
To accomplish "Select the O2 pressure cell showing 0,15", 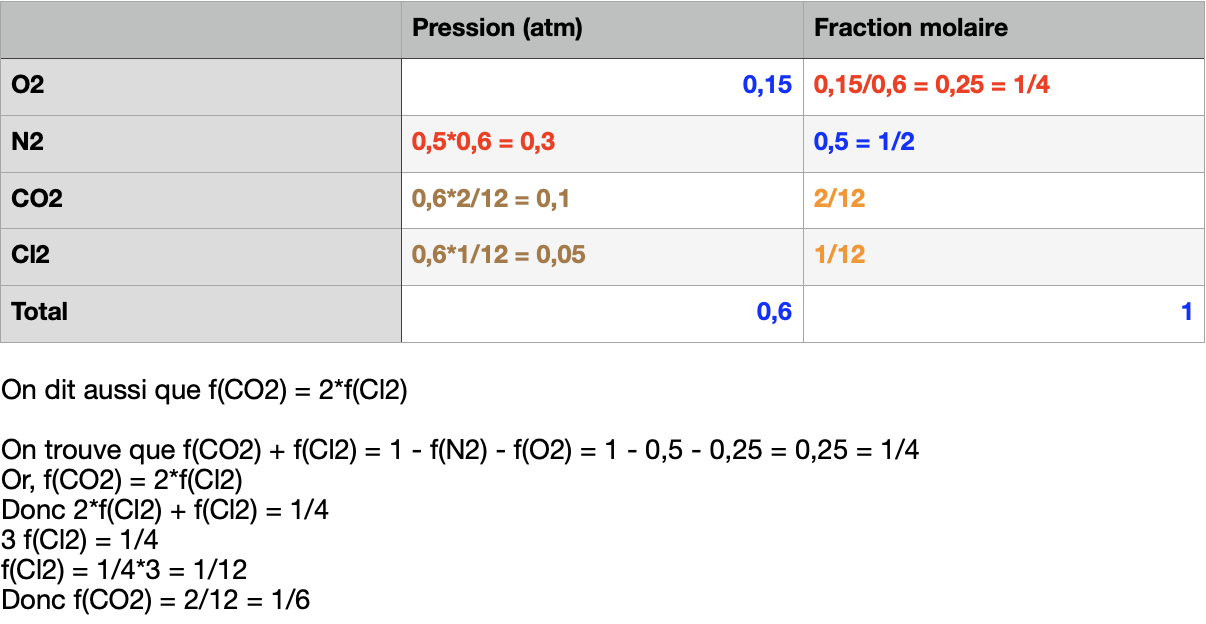I will (766, 86).
